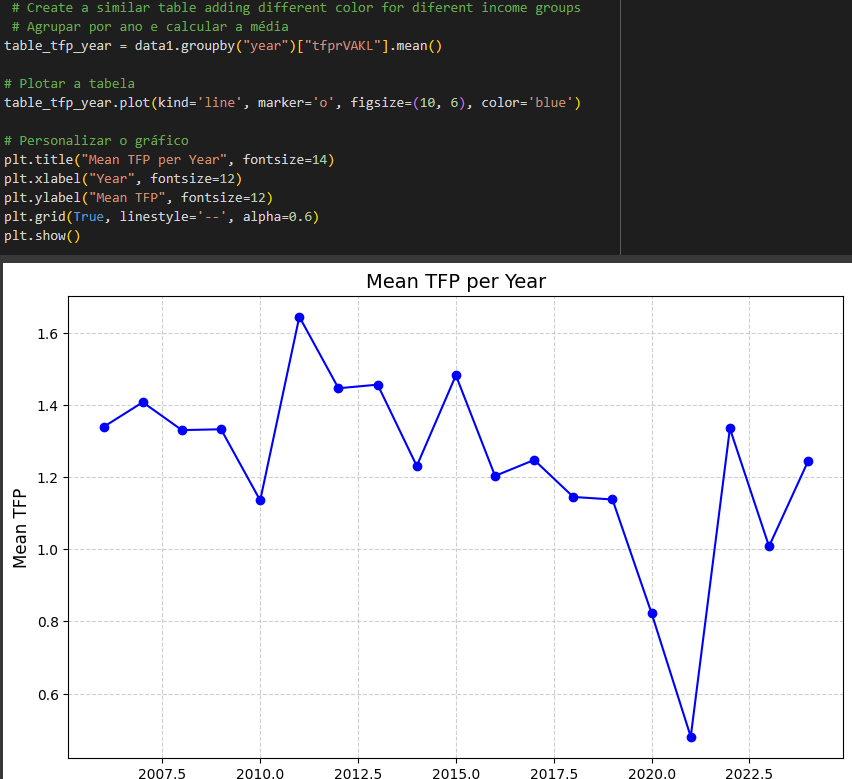Click the plt.grid code line

click(161, 217)
